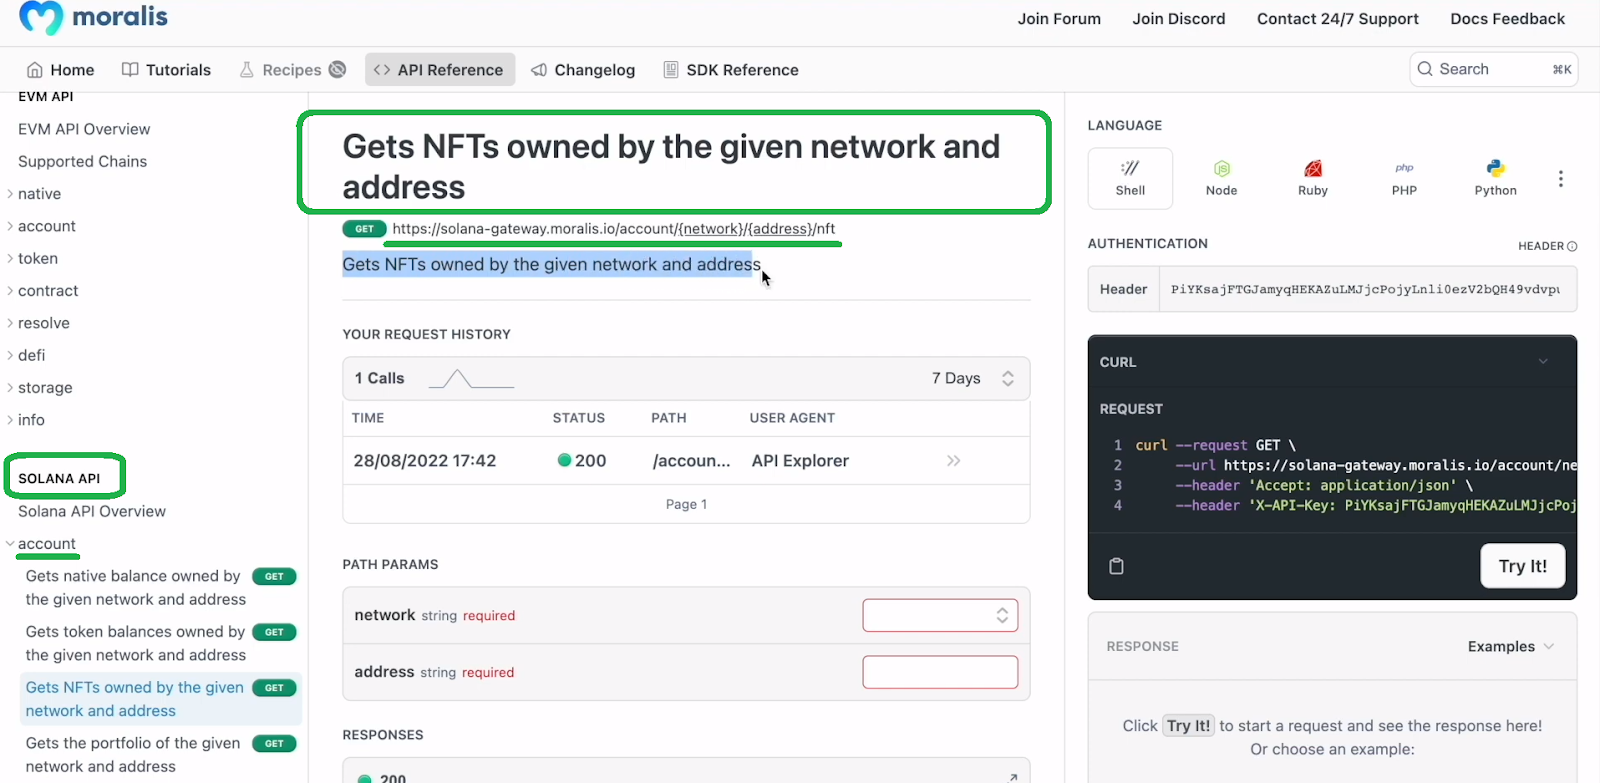The image size is (1600, 783).
Task: Open Solana API Overview page
Action: point(92,511)
